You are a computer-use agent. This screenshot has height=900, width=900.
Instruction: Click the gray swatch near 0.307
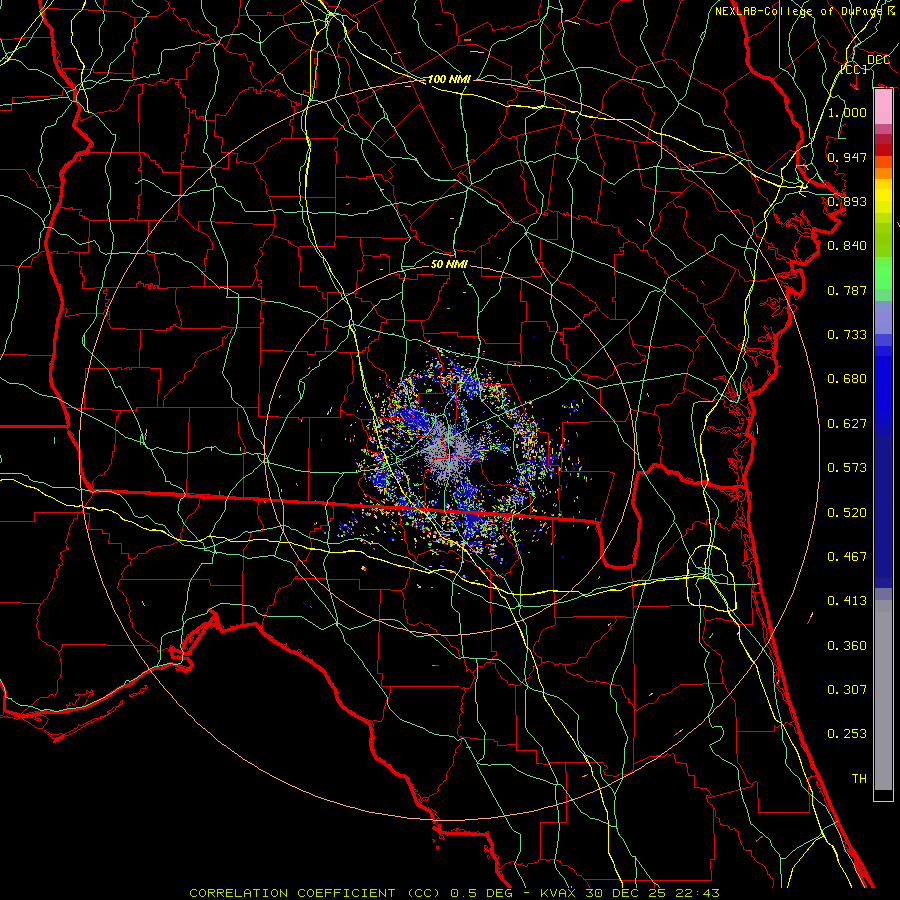point(883,695)
